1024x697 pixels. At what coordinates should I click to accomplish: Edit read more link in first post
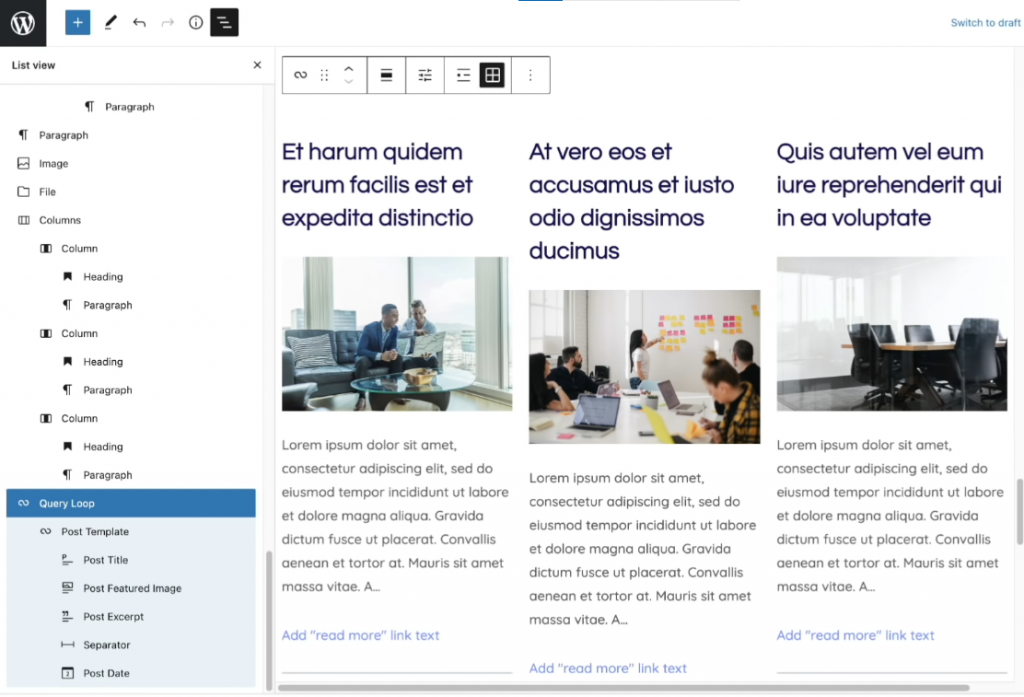pyautogui.click(x=360, y=635)
